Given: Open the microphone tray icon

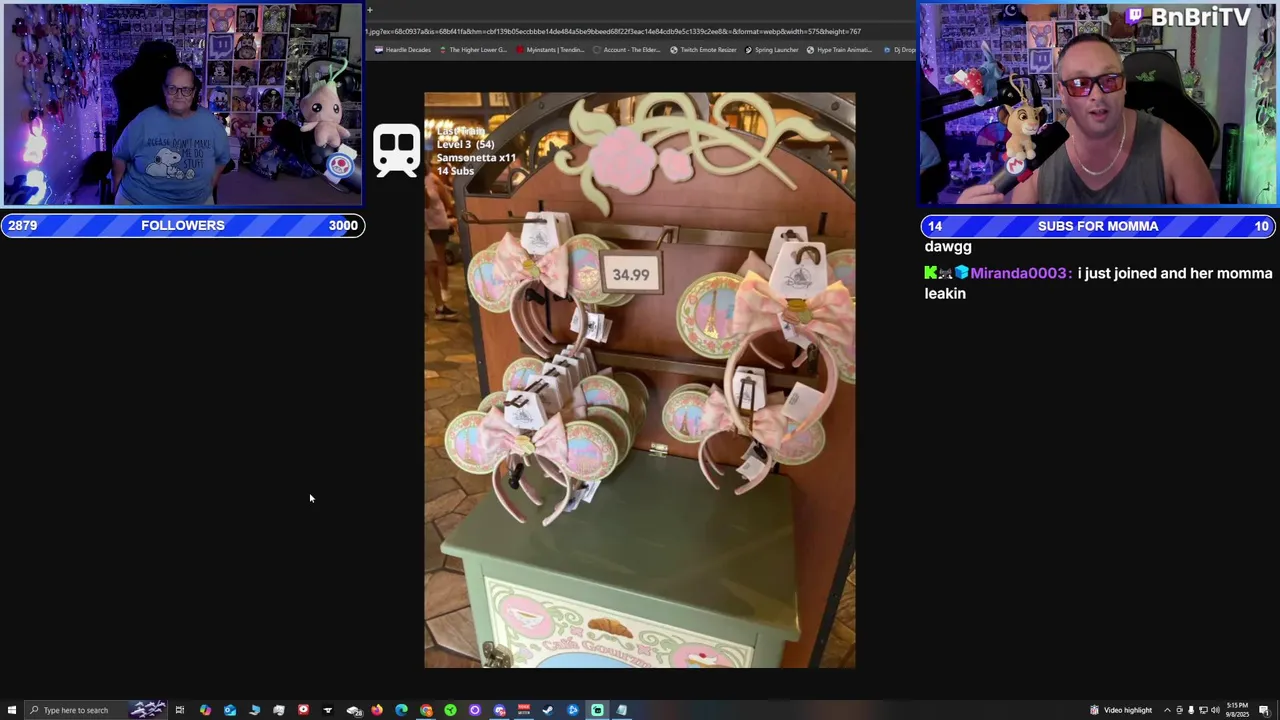Looking at the screenshot, I should tap(1191, 710).
